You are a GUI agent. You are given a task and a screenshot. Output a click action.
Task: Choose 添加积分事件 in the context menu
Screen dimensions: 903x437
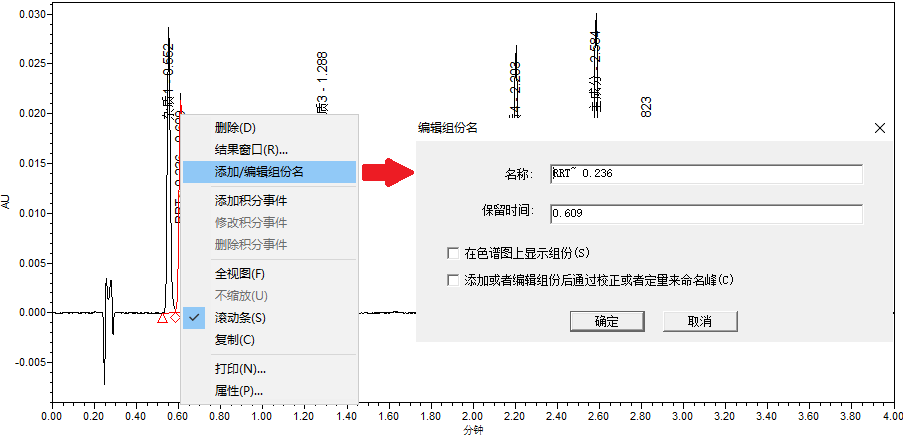[269, 200]
